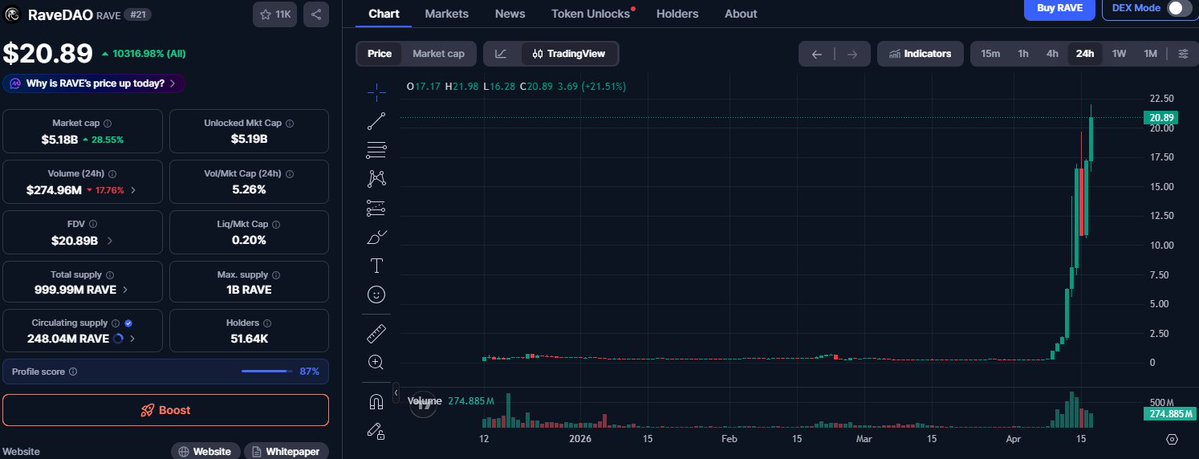Click the Buy RAVE button

1060,8
